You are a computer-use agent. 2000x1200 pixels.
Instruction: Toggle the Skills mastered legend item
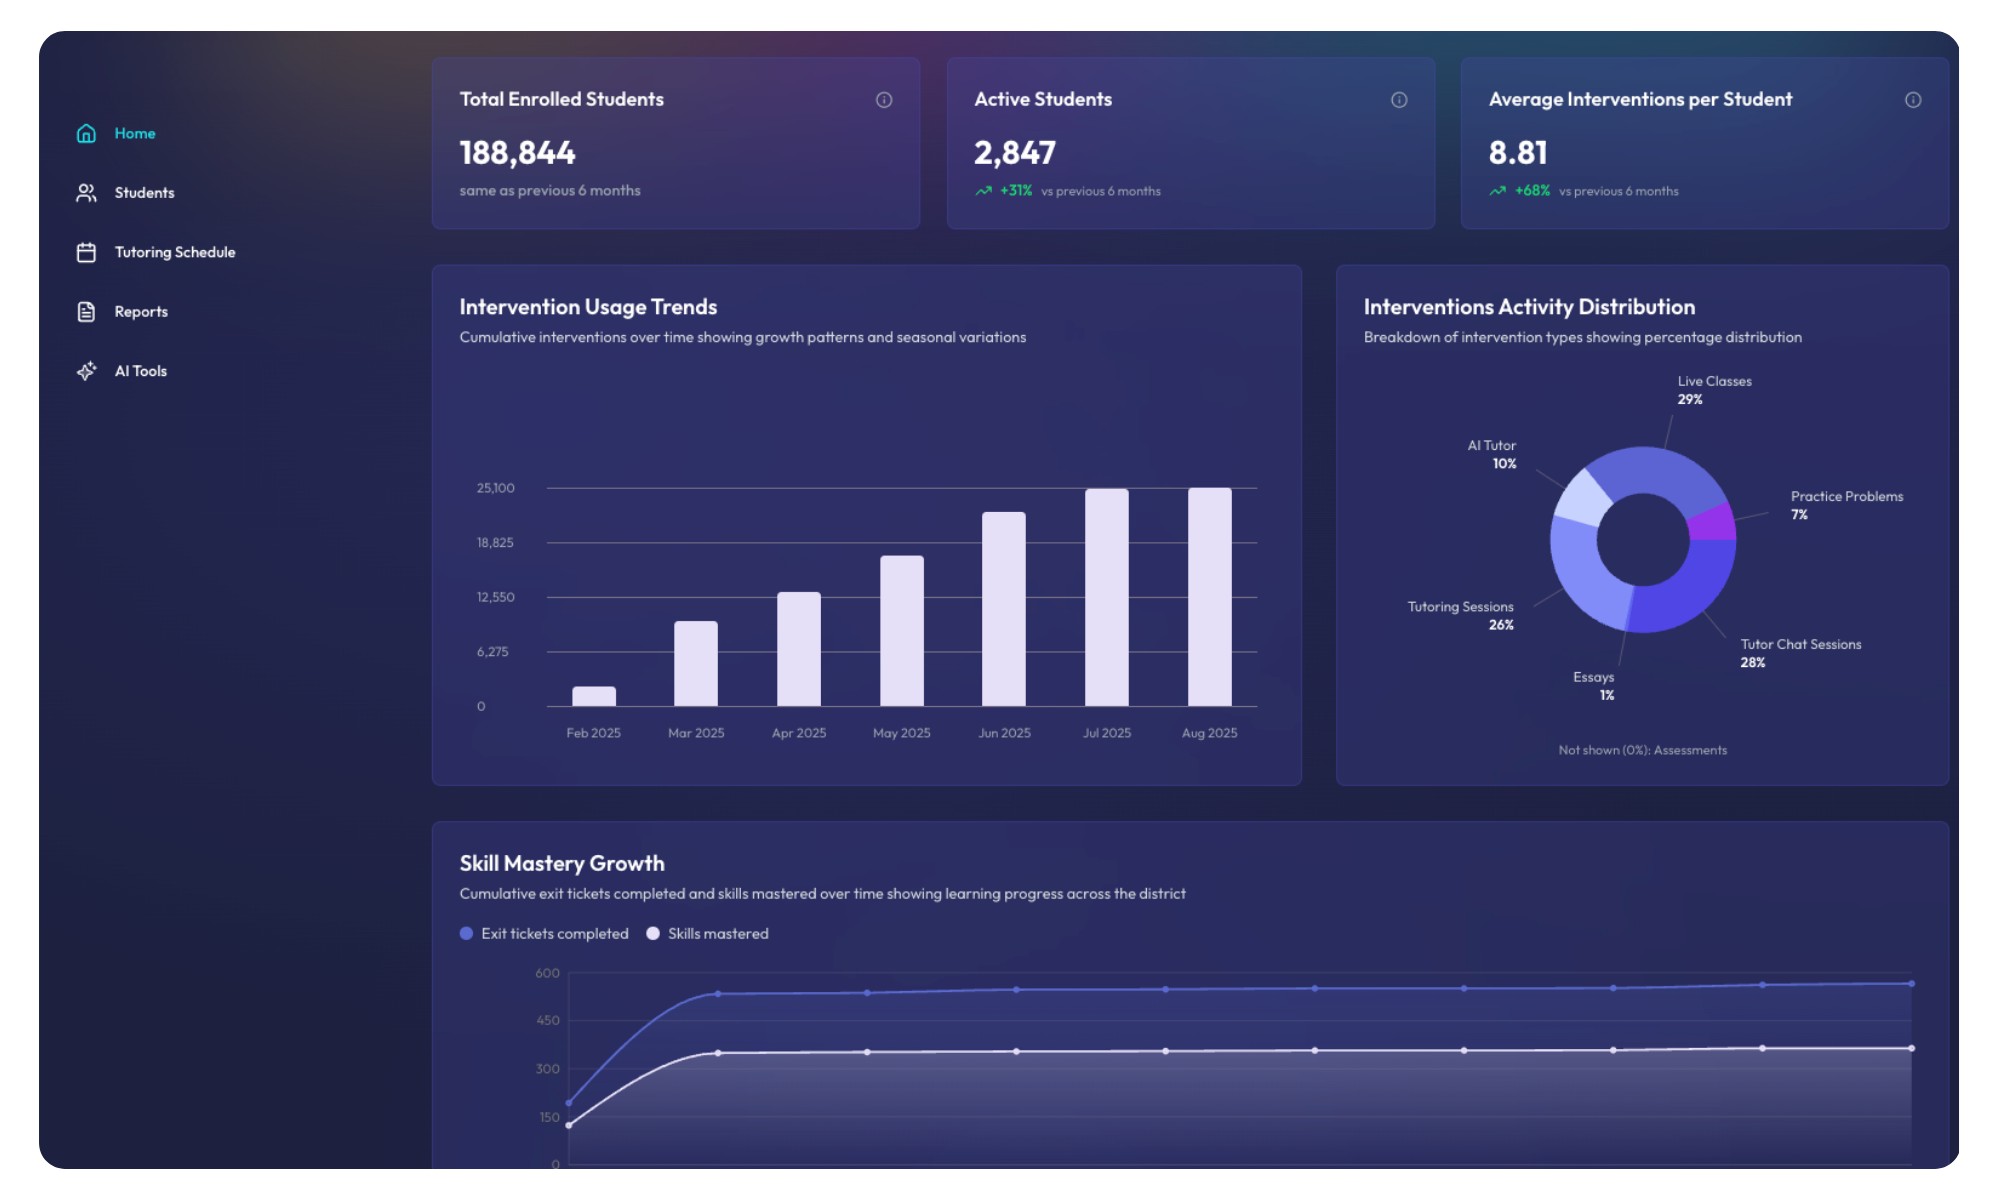click(708, 933)
